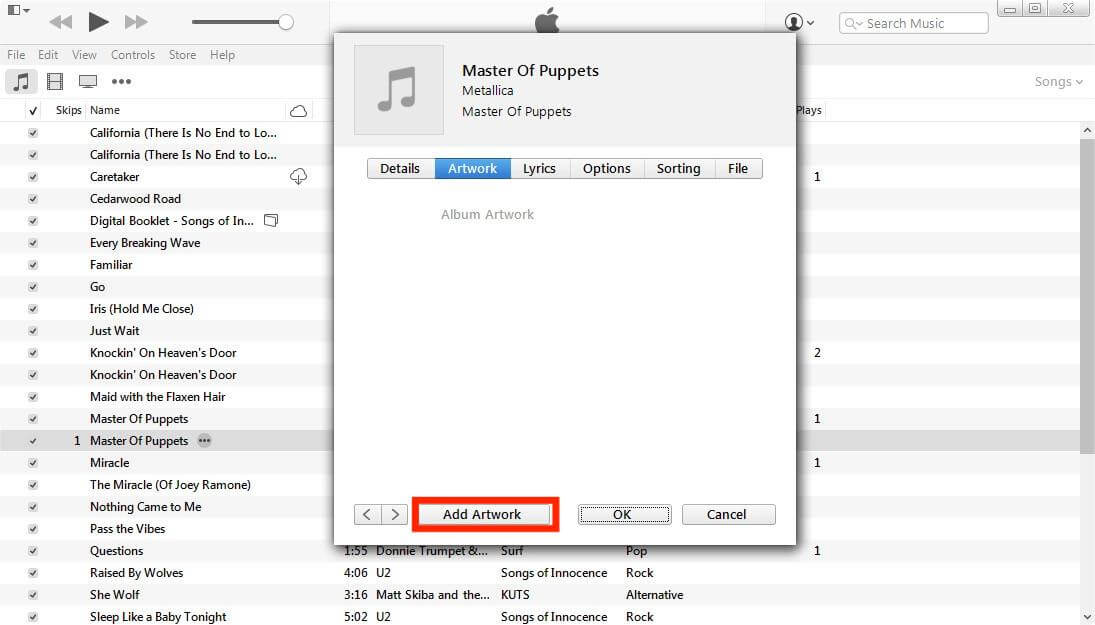Toggle the checkbox for Familiar

click(33, 265)
